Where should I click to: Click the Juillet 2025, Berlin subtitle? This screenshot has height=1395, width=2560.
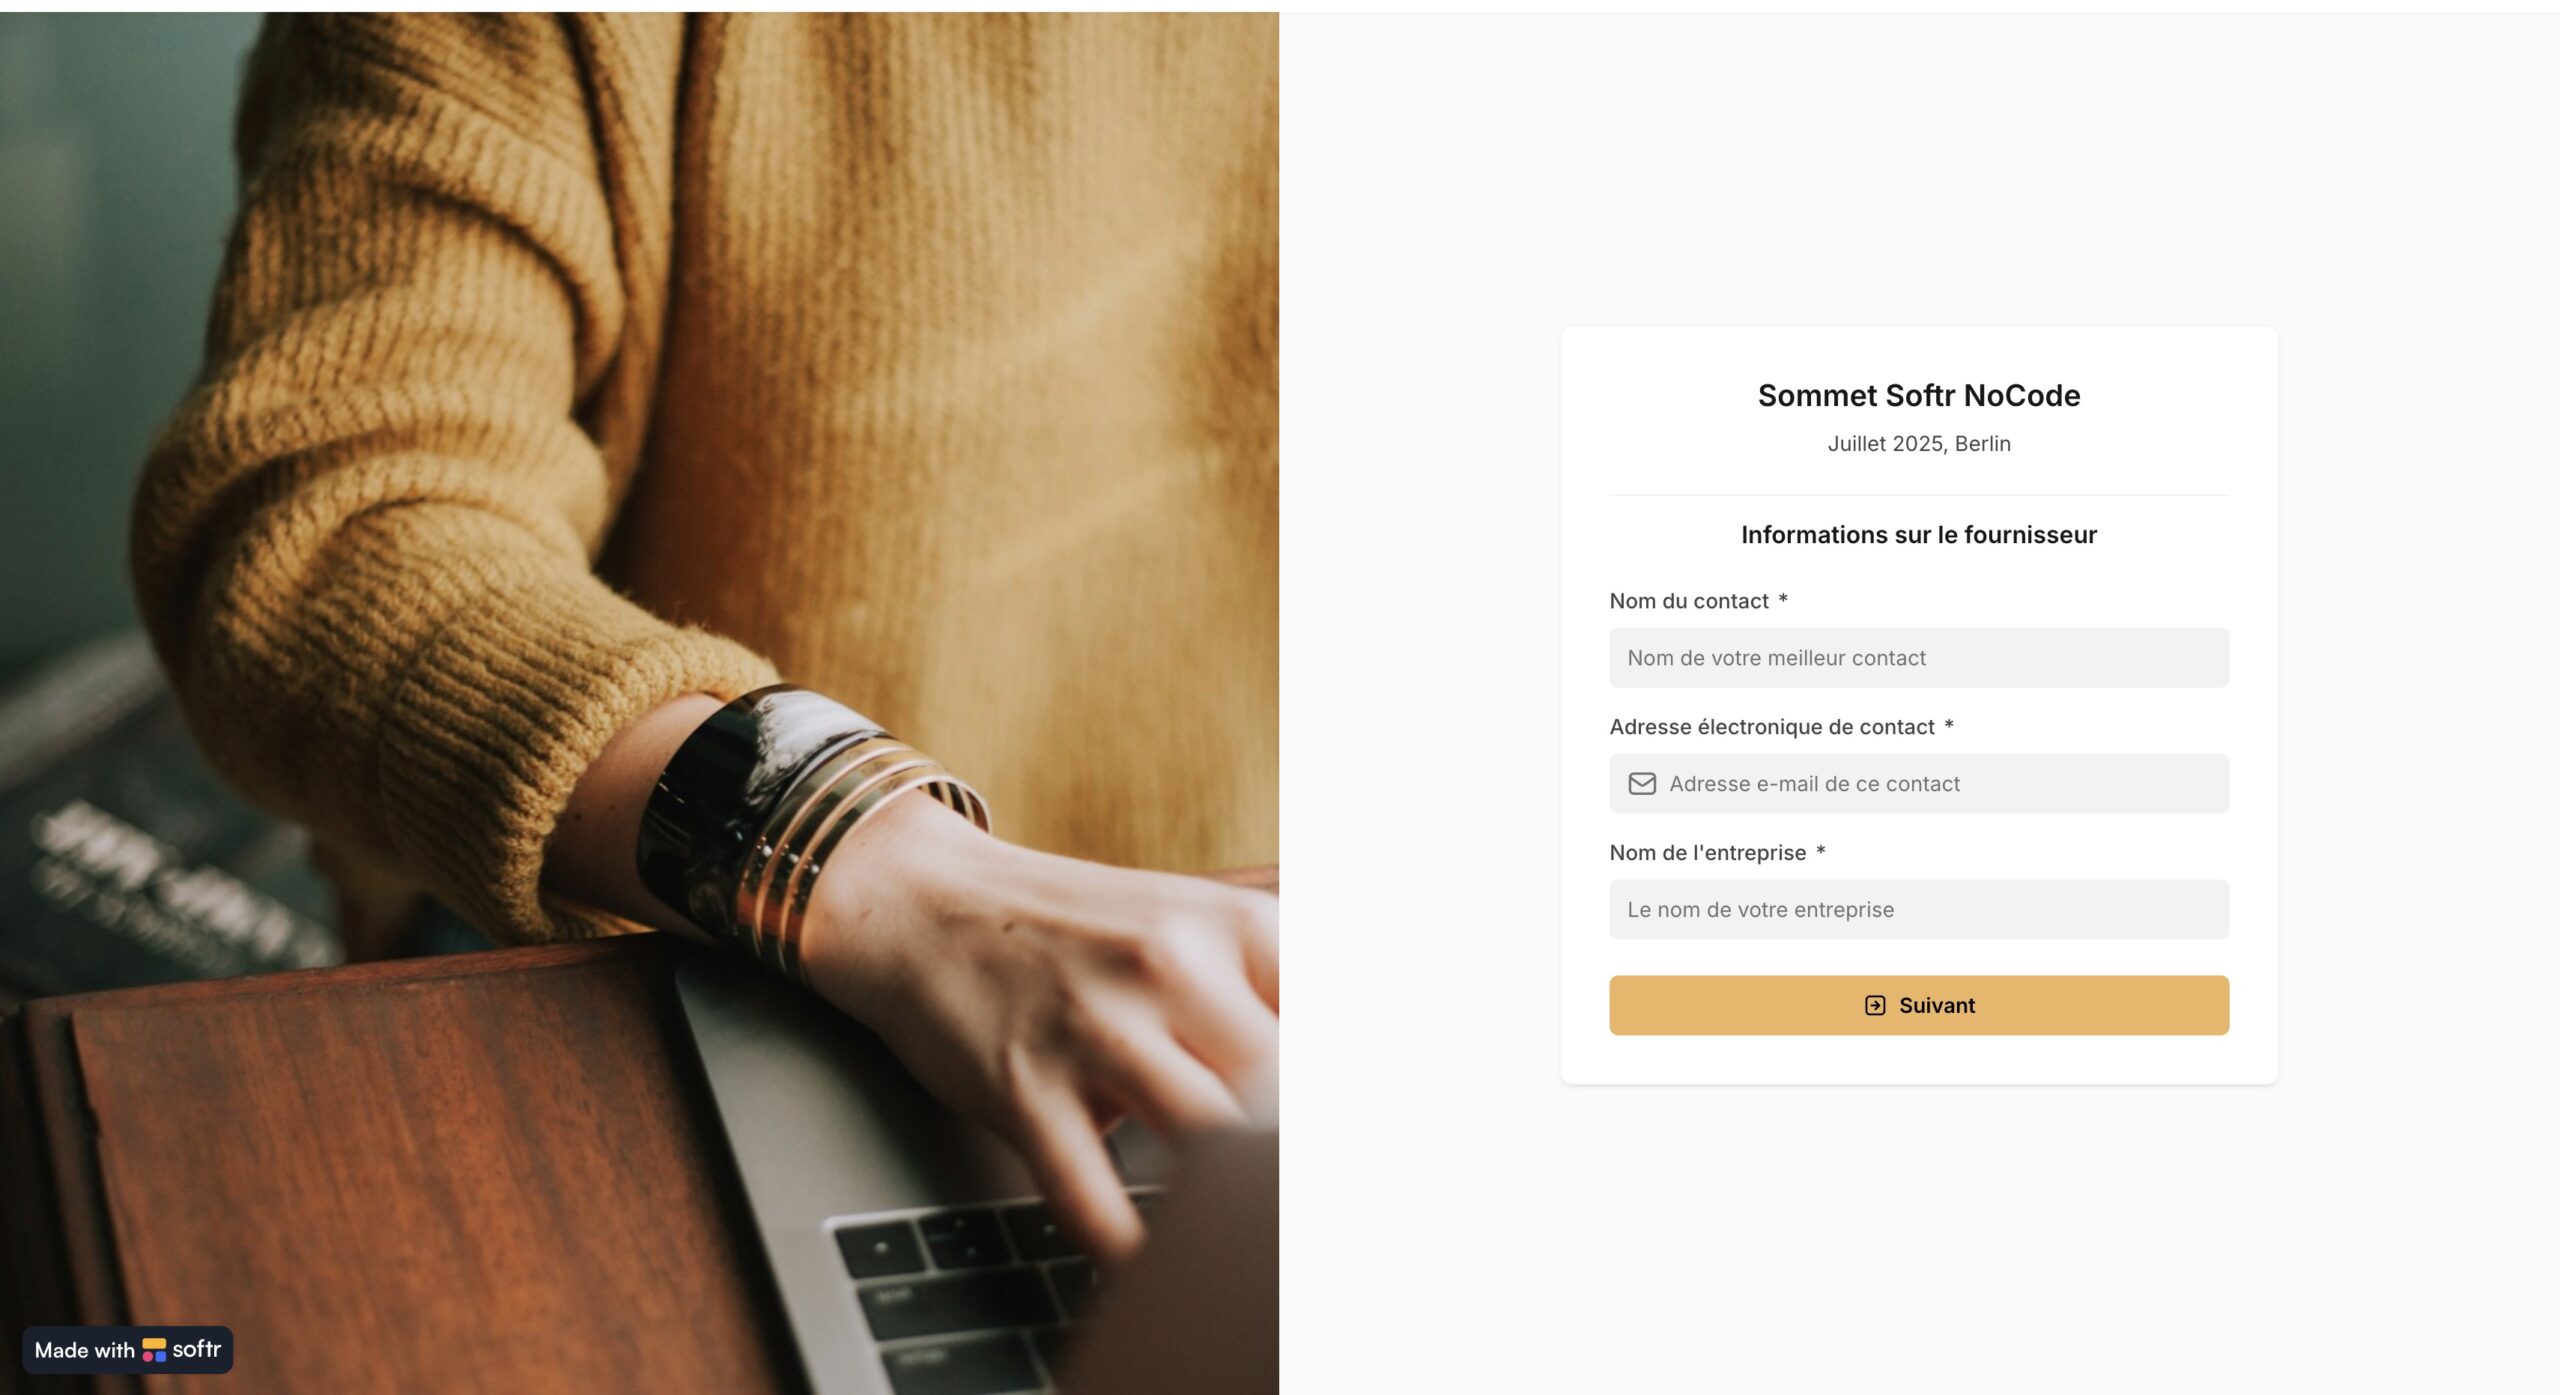(x=1919, y=443)
